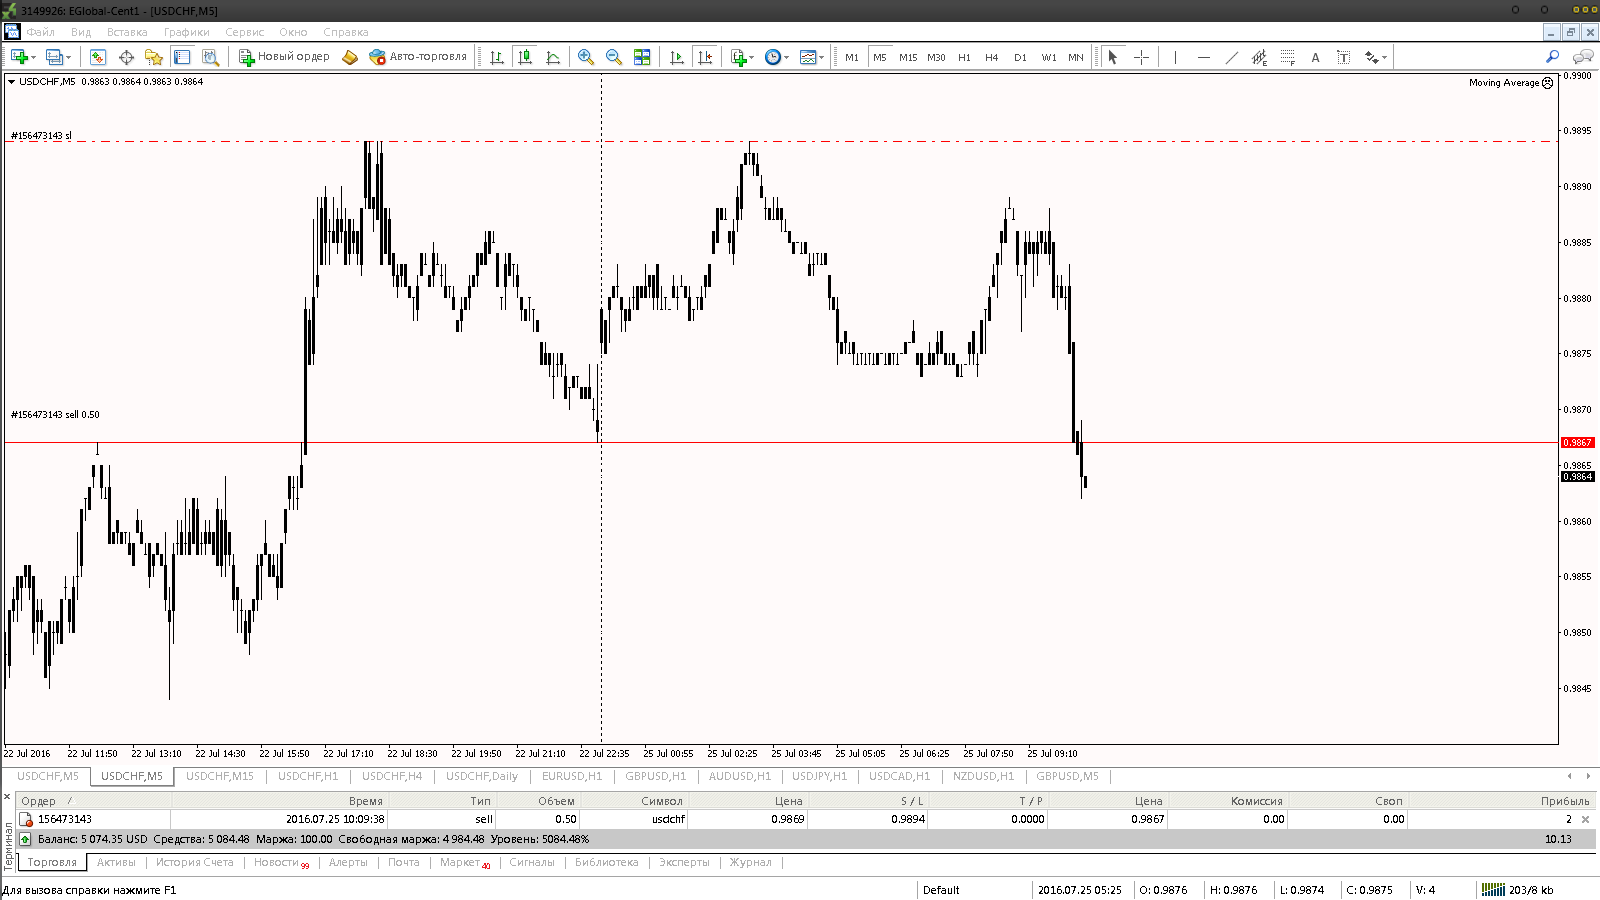The image size is (1600, 900).
Task: Expand the New Chart dropdown arrow
Action: pos(33,58)
